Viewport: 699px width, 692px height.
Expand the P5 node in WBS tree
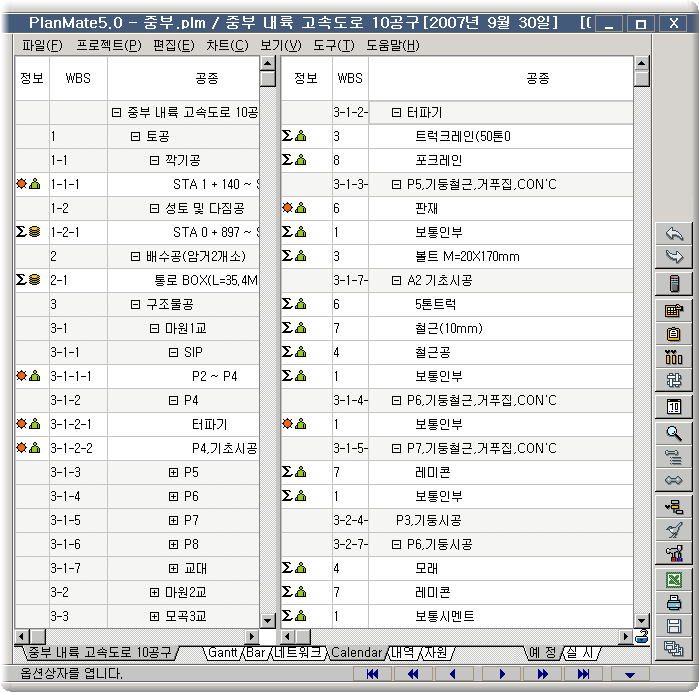pyautogui.click(x=174, y=472)
